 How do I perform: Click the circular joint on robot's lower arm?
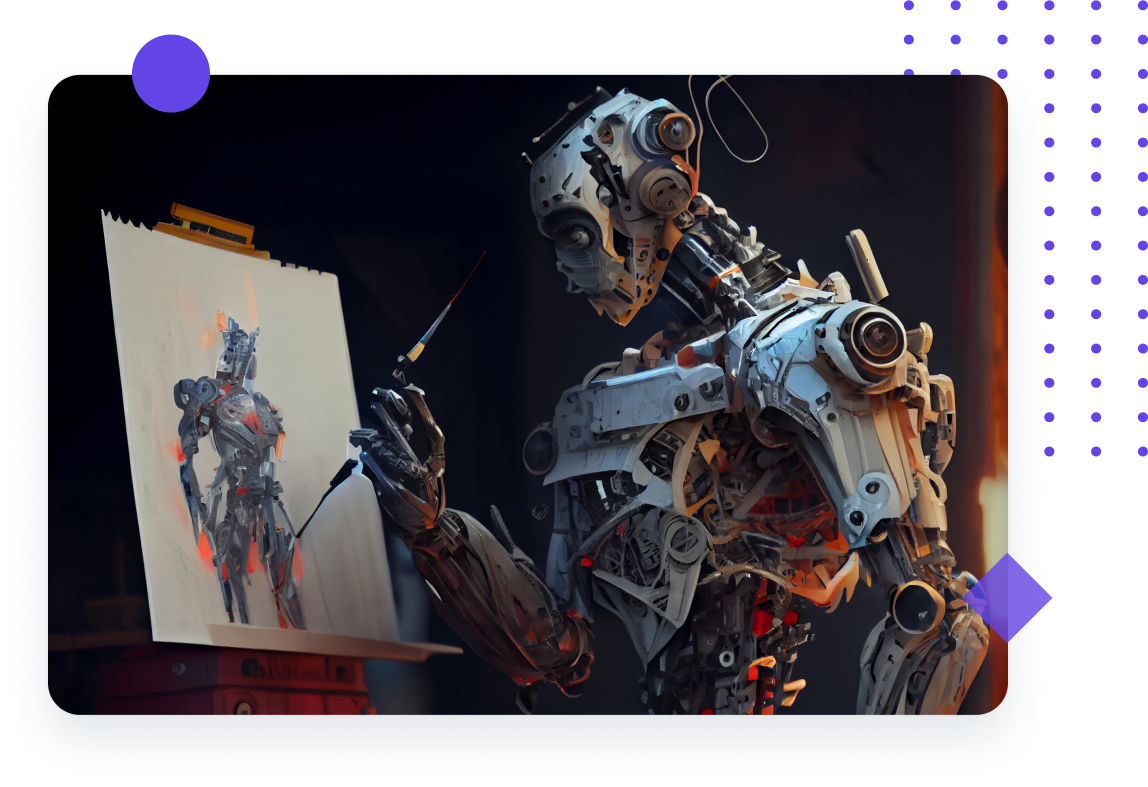point(915,606)
